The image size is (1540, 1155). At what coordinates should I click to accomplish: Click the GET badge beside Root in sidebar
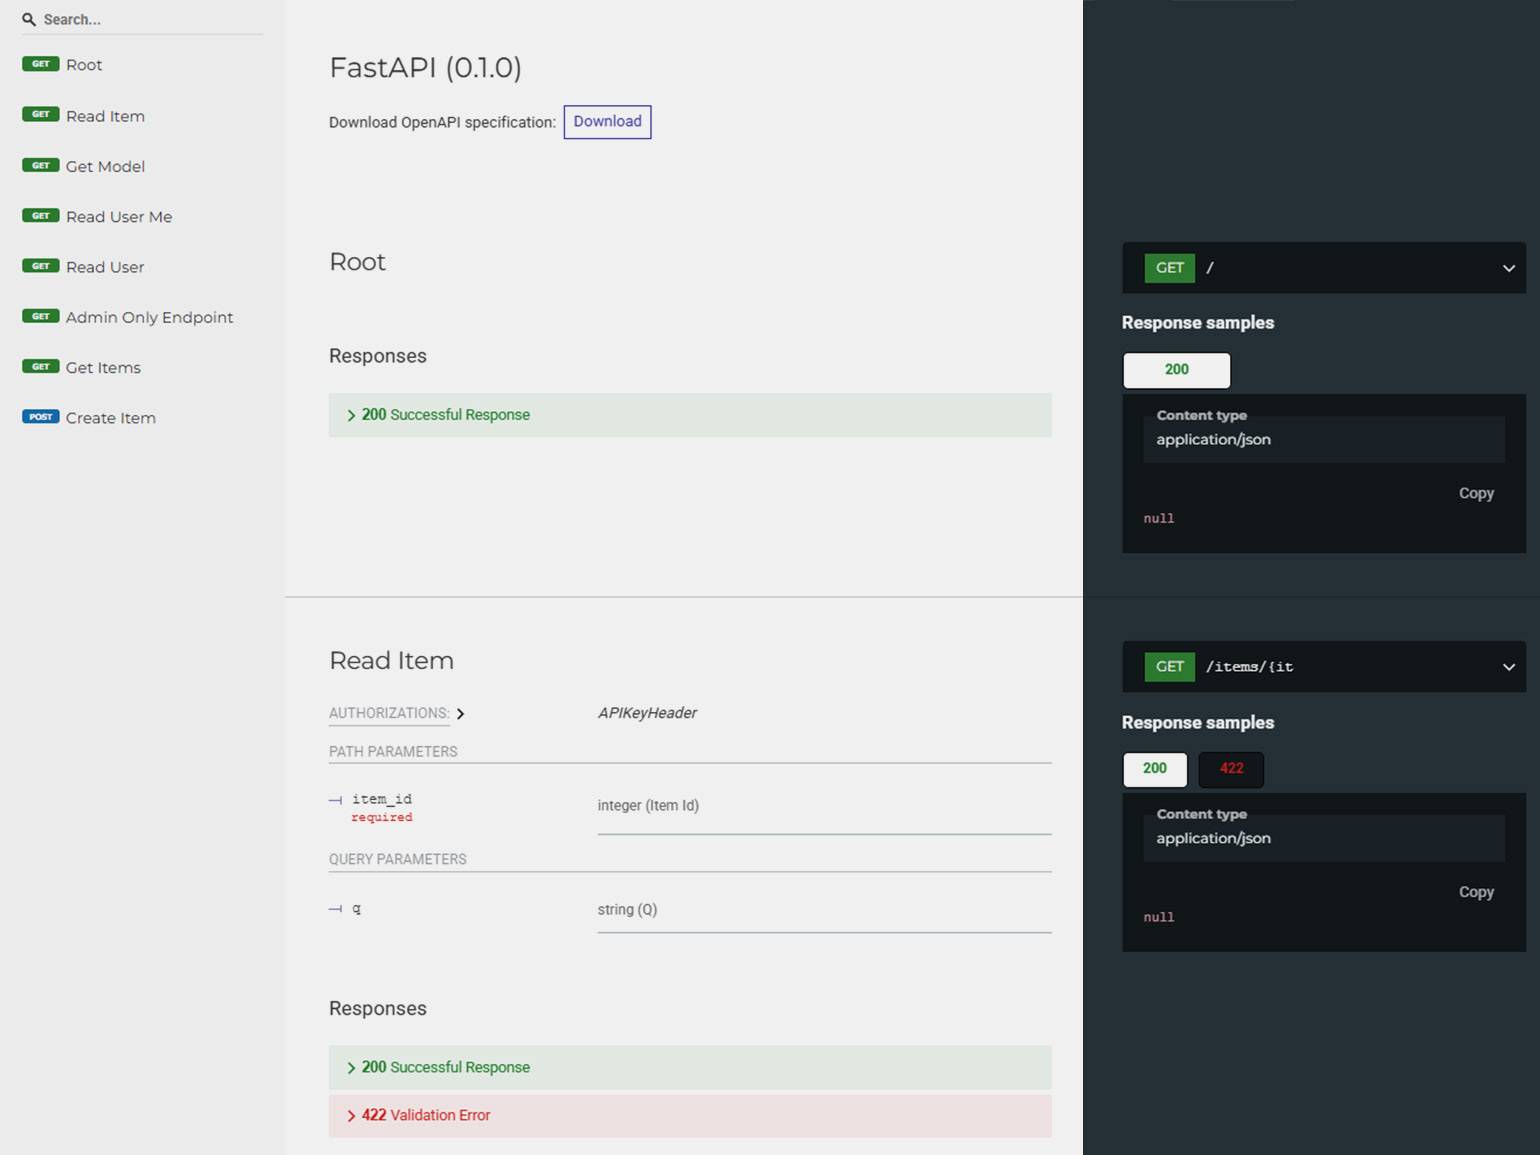[41, 64]
